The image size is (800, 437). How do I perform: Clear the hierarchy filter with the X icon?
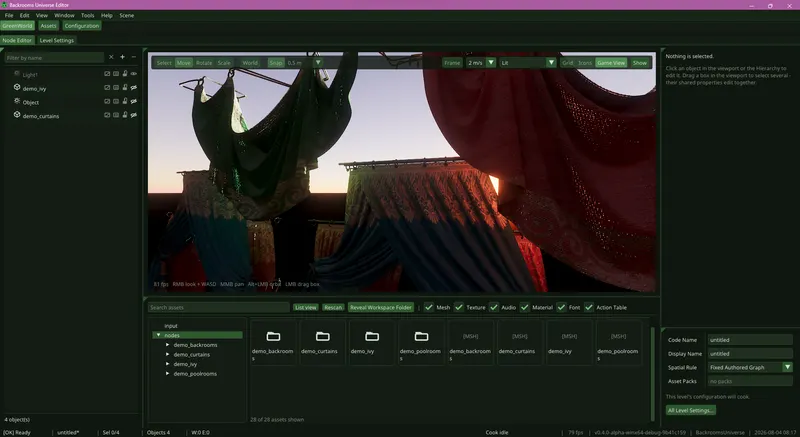coord(111,57)
